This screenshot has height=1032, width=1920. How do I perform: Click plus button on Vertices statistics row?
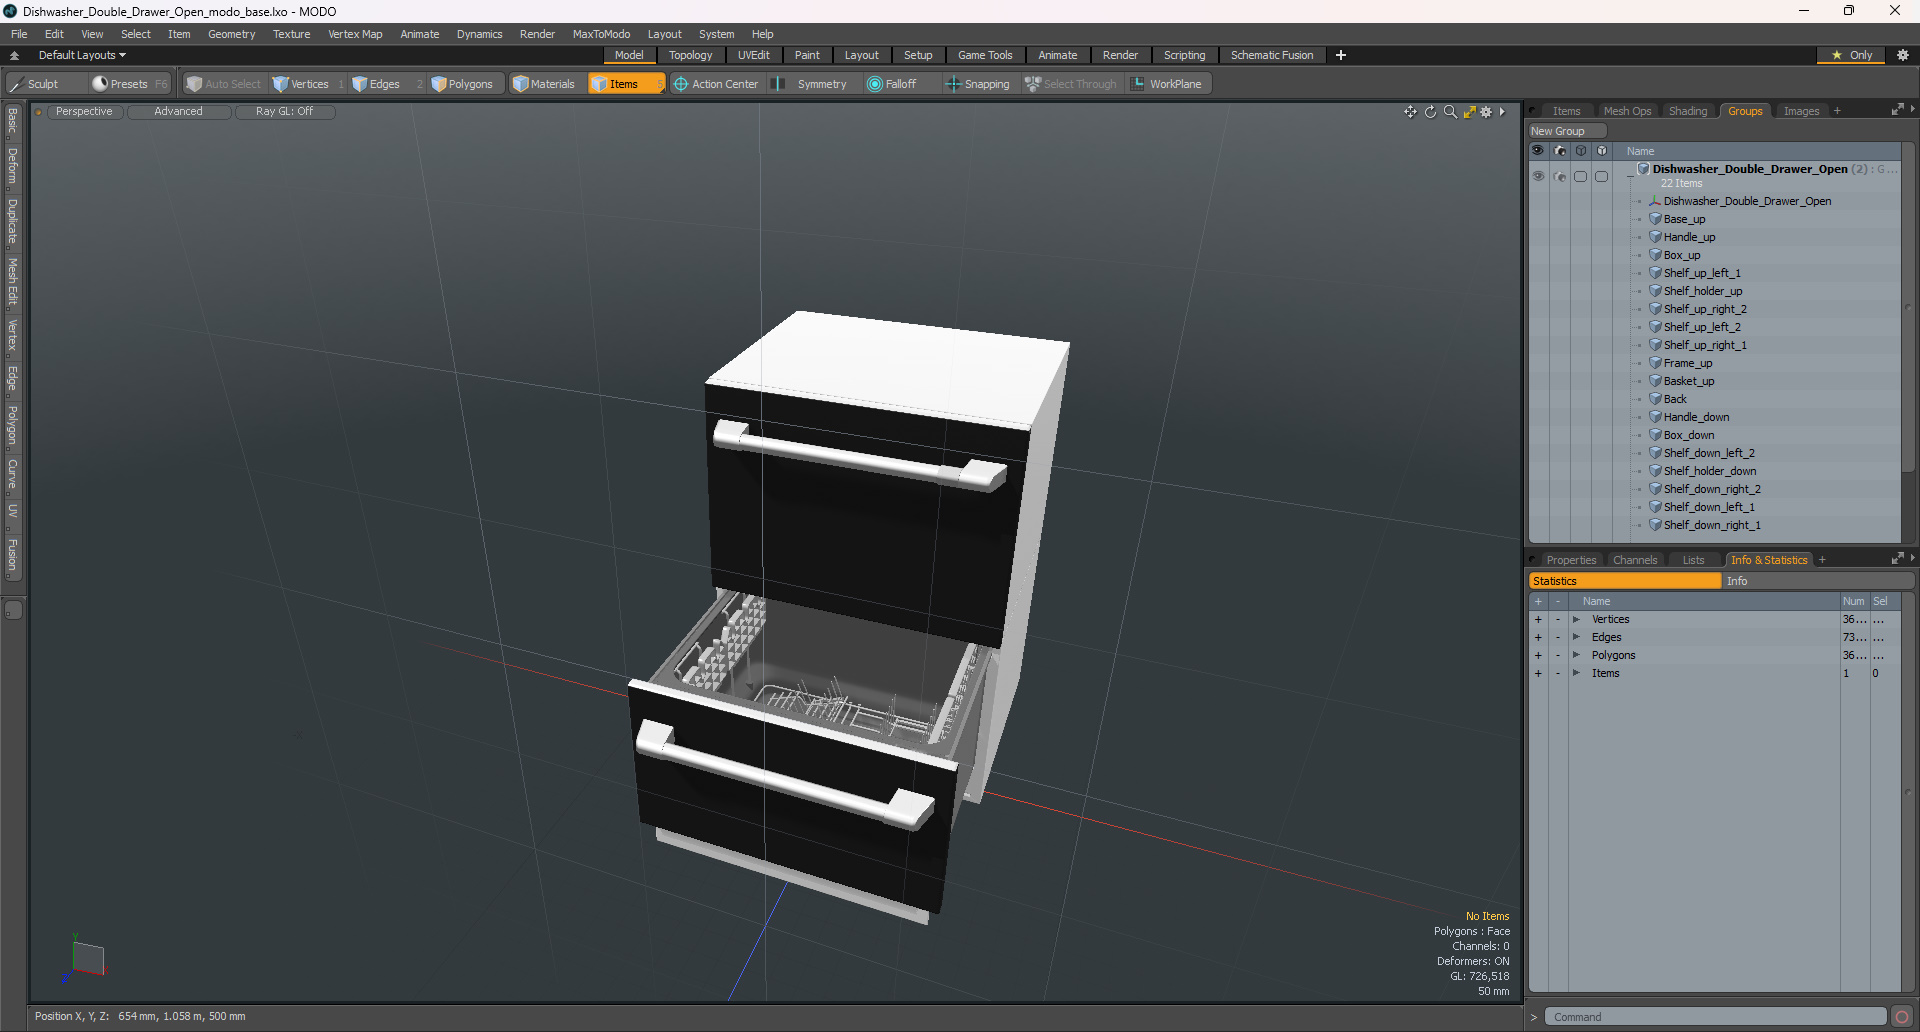1538,620
